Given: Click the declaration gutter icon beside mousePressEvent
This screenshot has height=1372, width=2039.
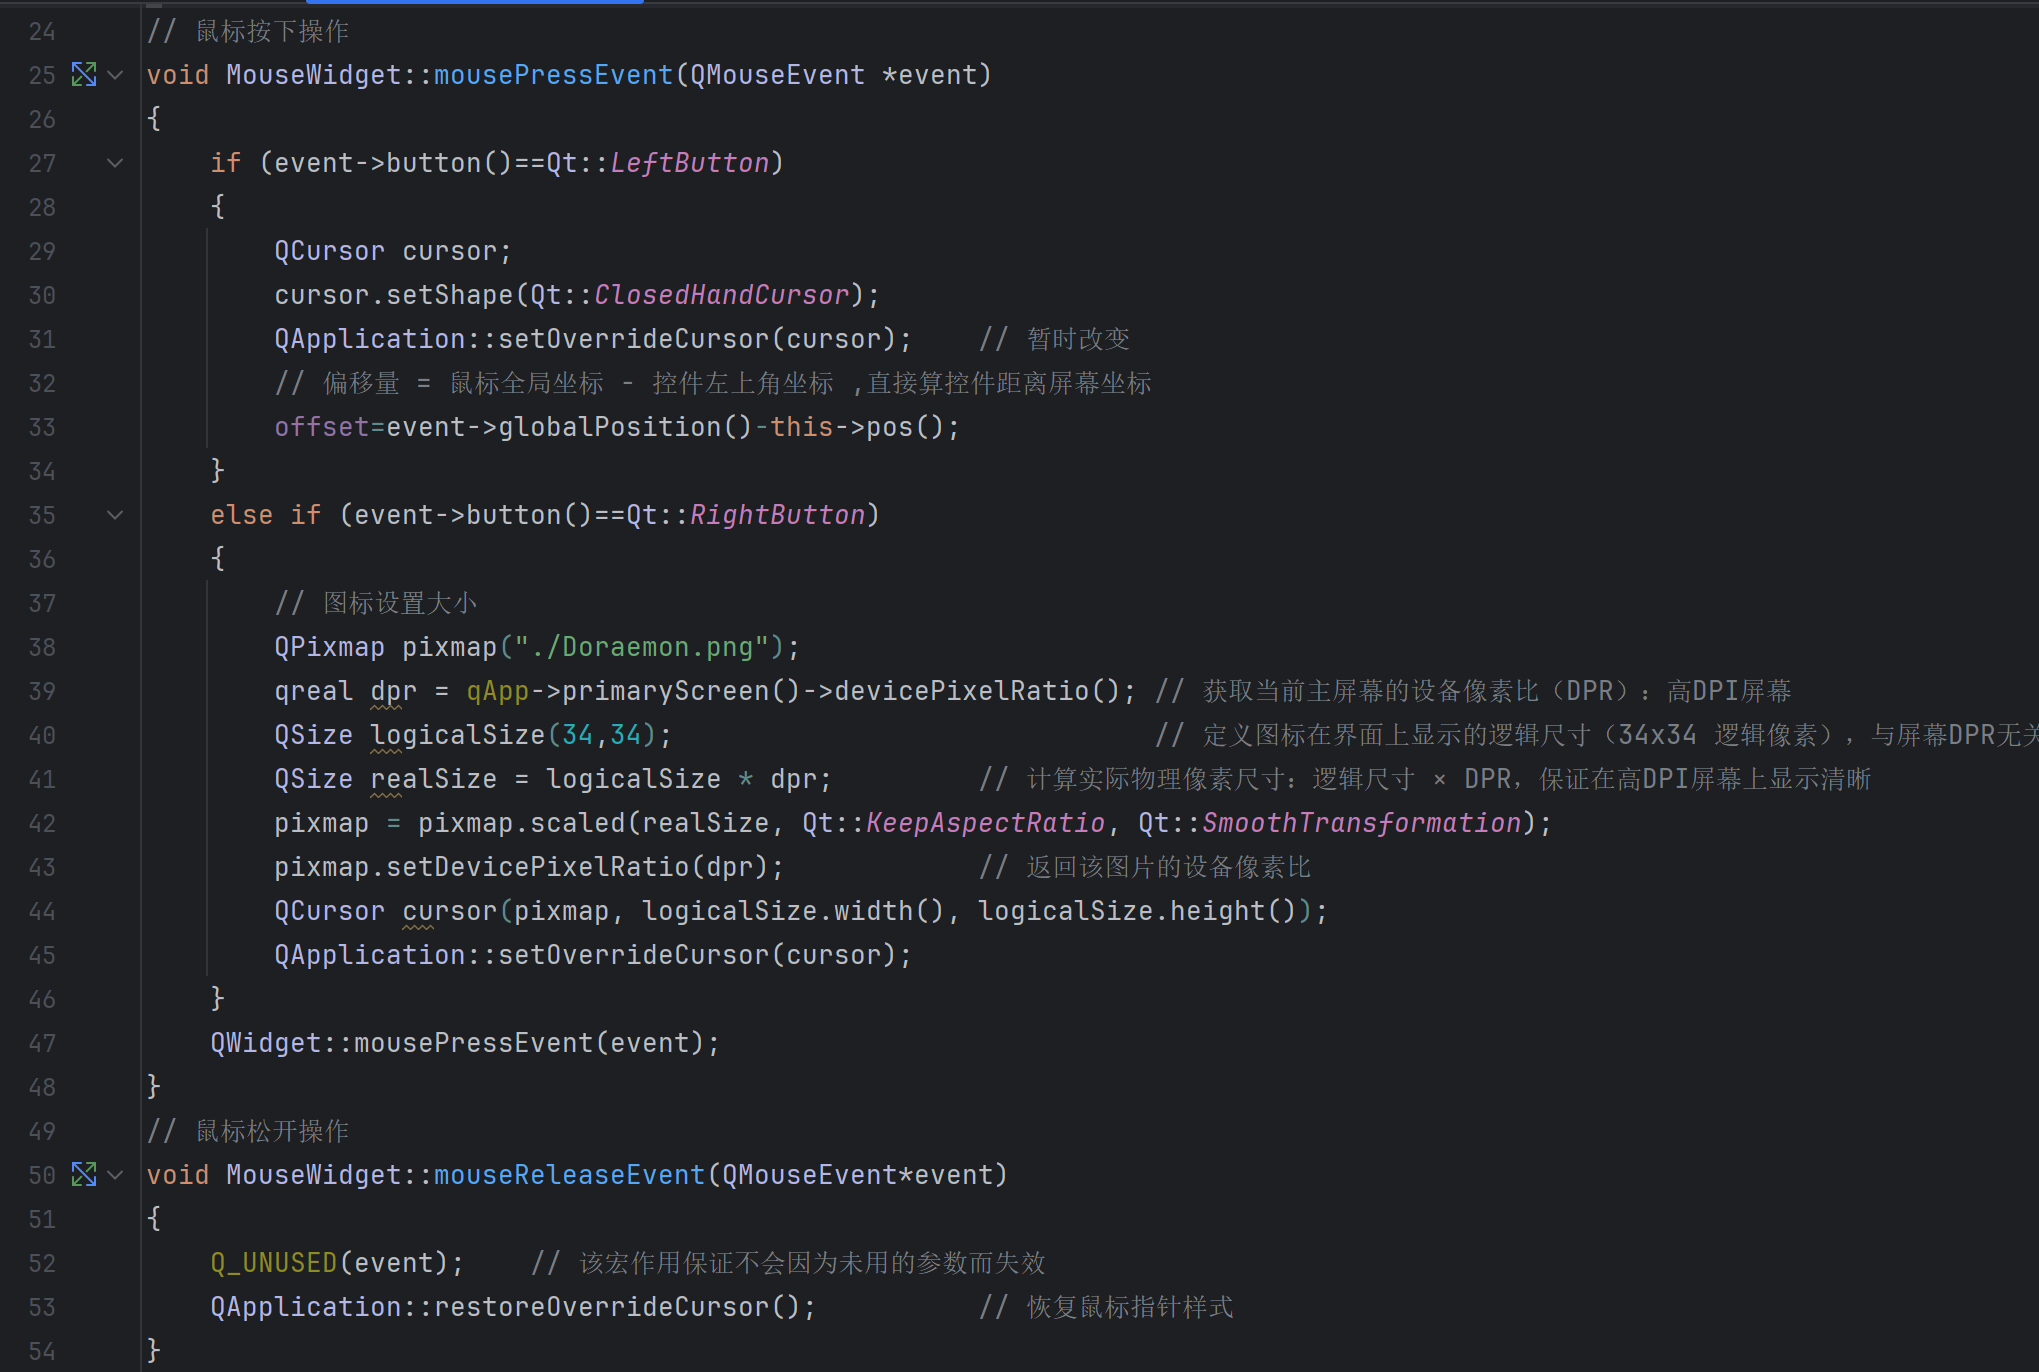Looking at the screenshot, I should [84, 75].
